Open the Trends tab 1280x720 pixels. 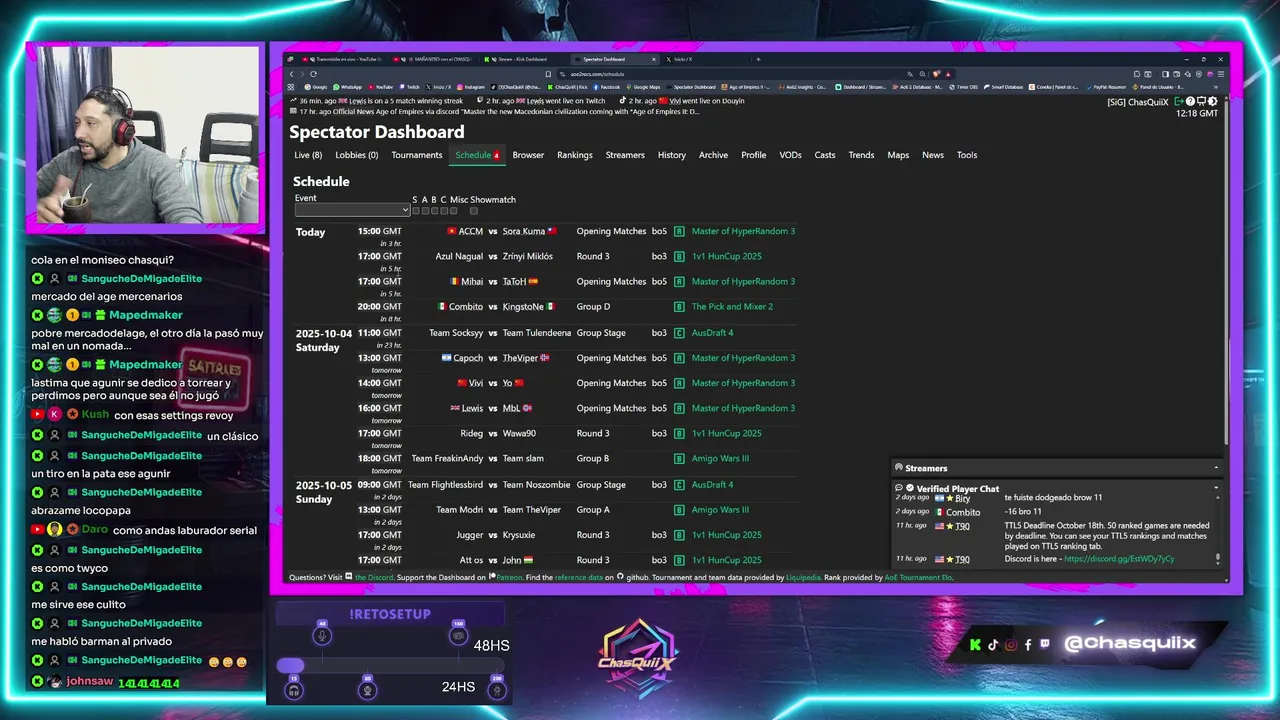(x=861, y=155)
